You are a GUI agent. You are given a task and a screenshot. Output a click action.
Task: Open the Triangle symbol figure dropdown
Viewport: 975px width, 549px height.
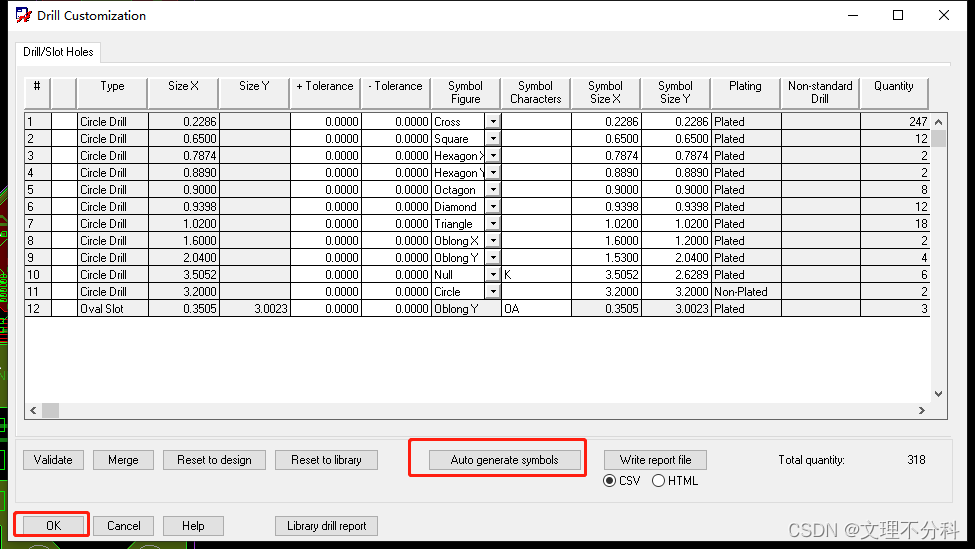tap(492, 224)
